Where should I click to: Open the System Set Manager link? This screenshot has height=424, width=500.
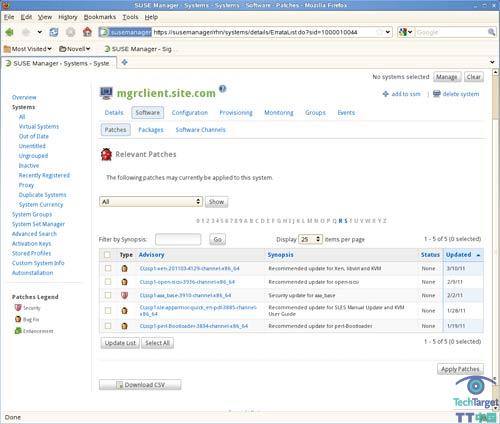tap(38, 224)
